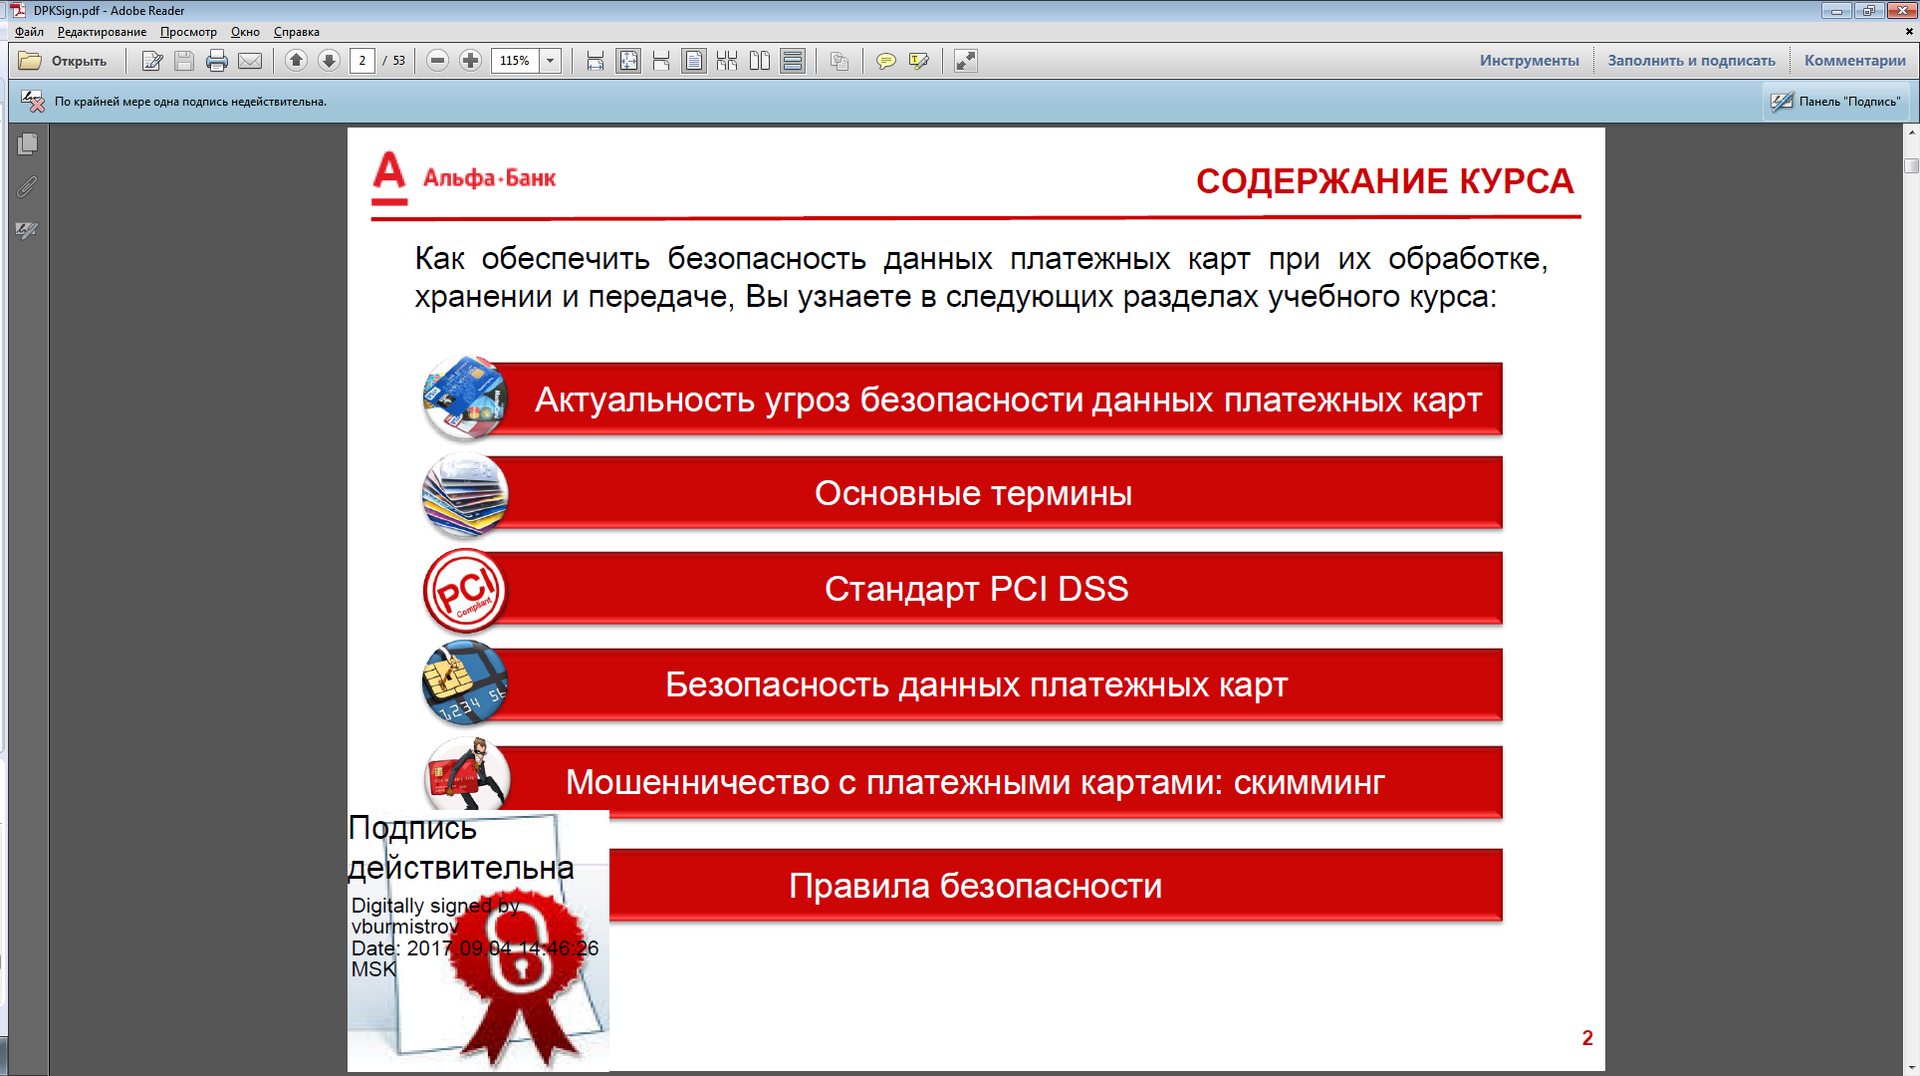Switch to the Комментарии pane
The width and height of the screenshot is (1920, 1076).
[1854, 60]
